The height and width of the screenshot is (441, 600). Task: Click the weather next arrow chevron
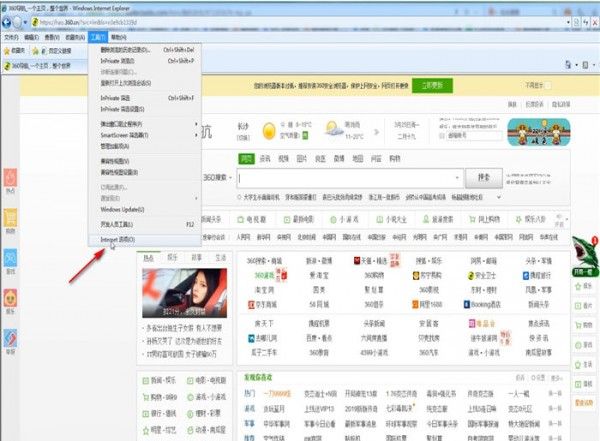[377, 132]
